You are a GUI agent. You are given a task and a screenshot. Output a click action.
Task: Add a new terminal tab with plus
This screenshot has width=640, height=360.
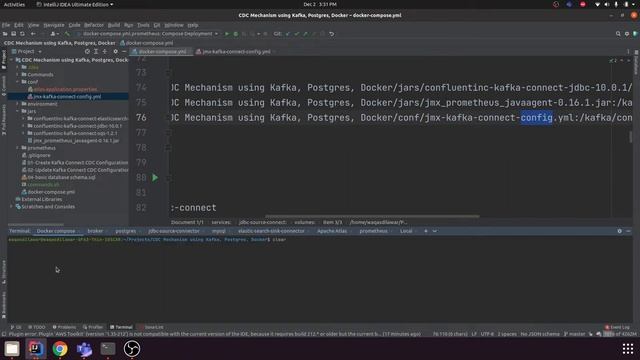coord(426,231)
